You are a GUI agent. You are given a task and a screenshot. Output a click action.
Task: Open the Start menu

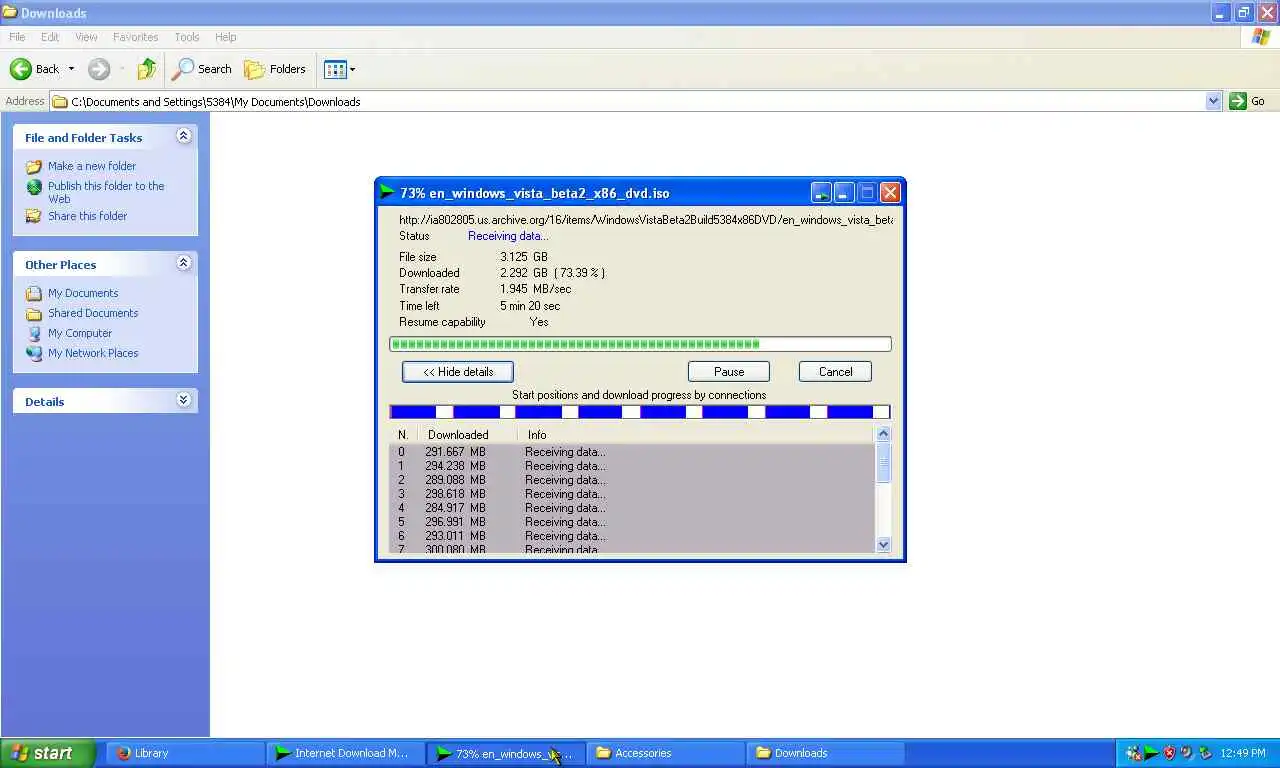pos(47,753)
